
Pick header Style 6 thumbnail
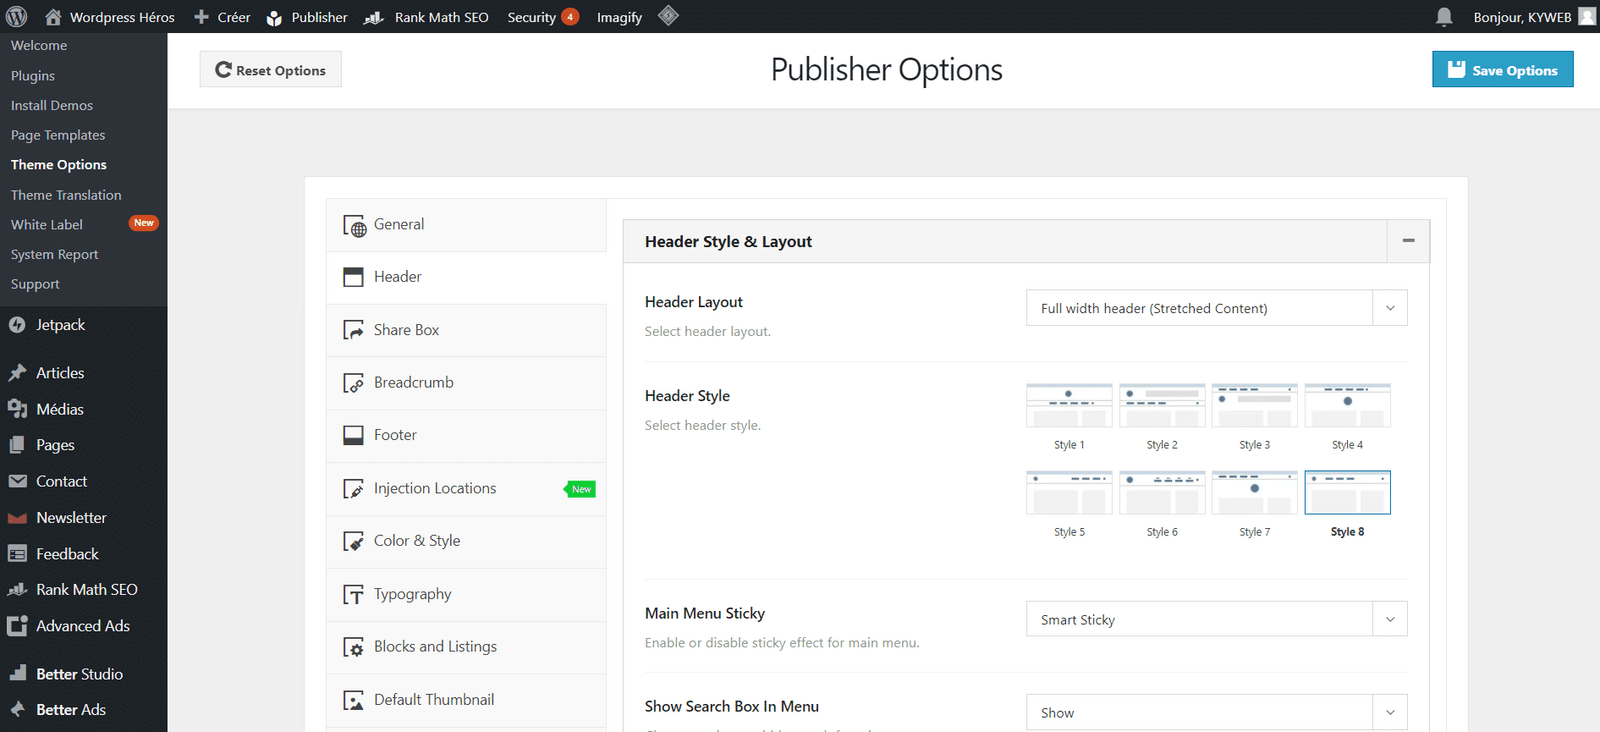pos(1162,493)
